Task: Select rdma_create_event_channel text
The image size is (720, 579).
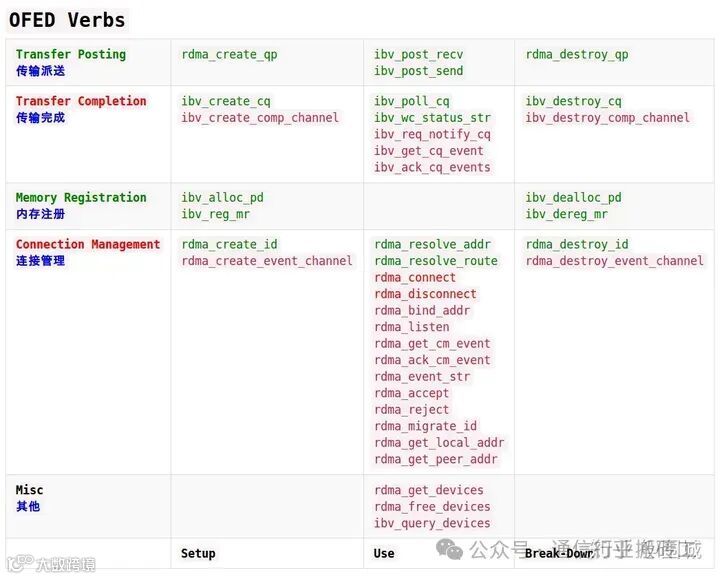Action: [267, 261]
